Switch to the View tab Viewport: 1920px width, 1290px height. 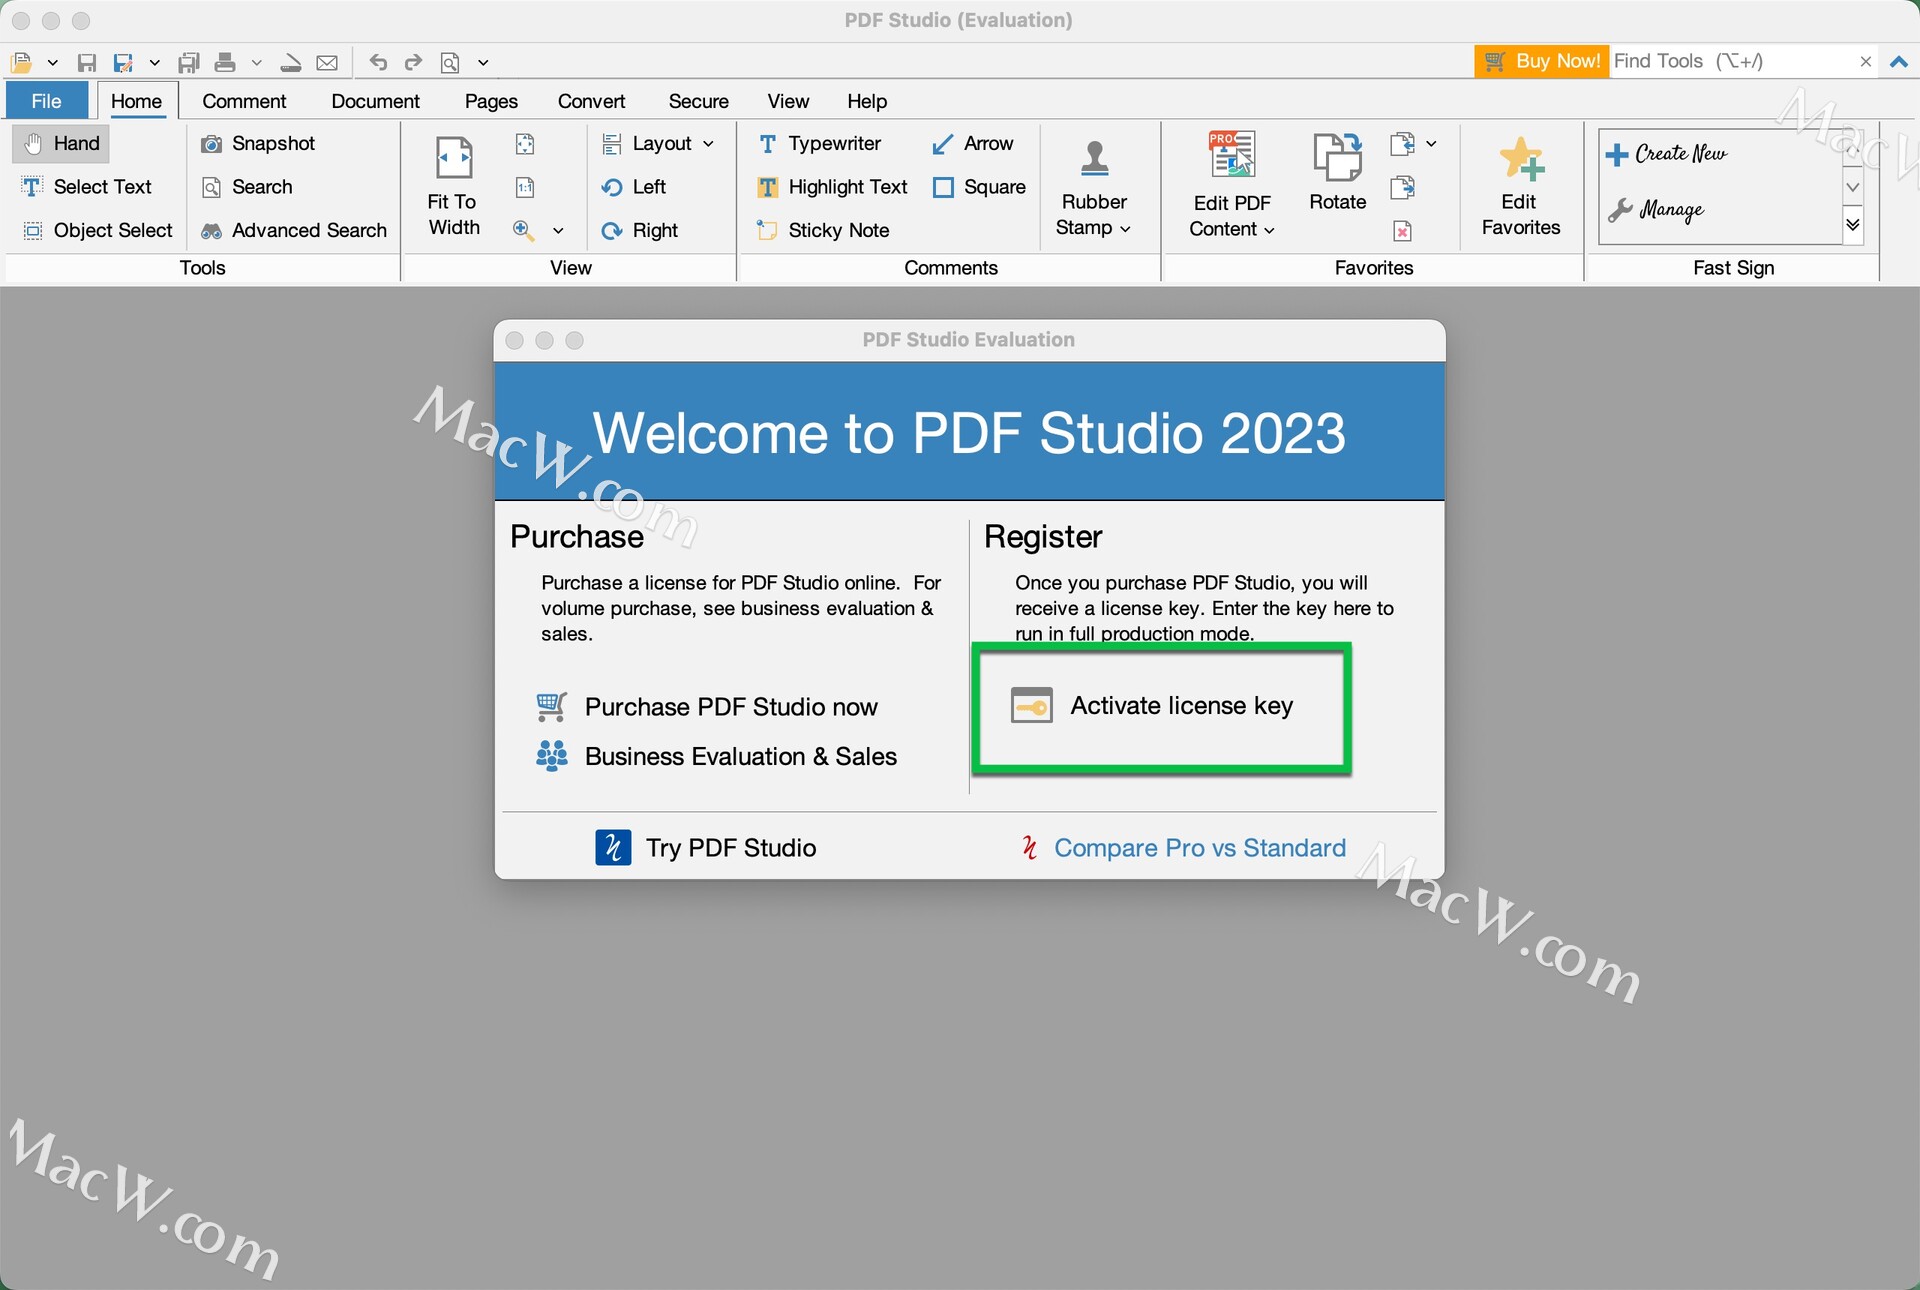point(788,101)
